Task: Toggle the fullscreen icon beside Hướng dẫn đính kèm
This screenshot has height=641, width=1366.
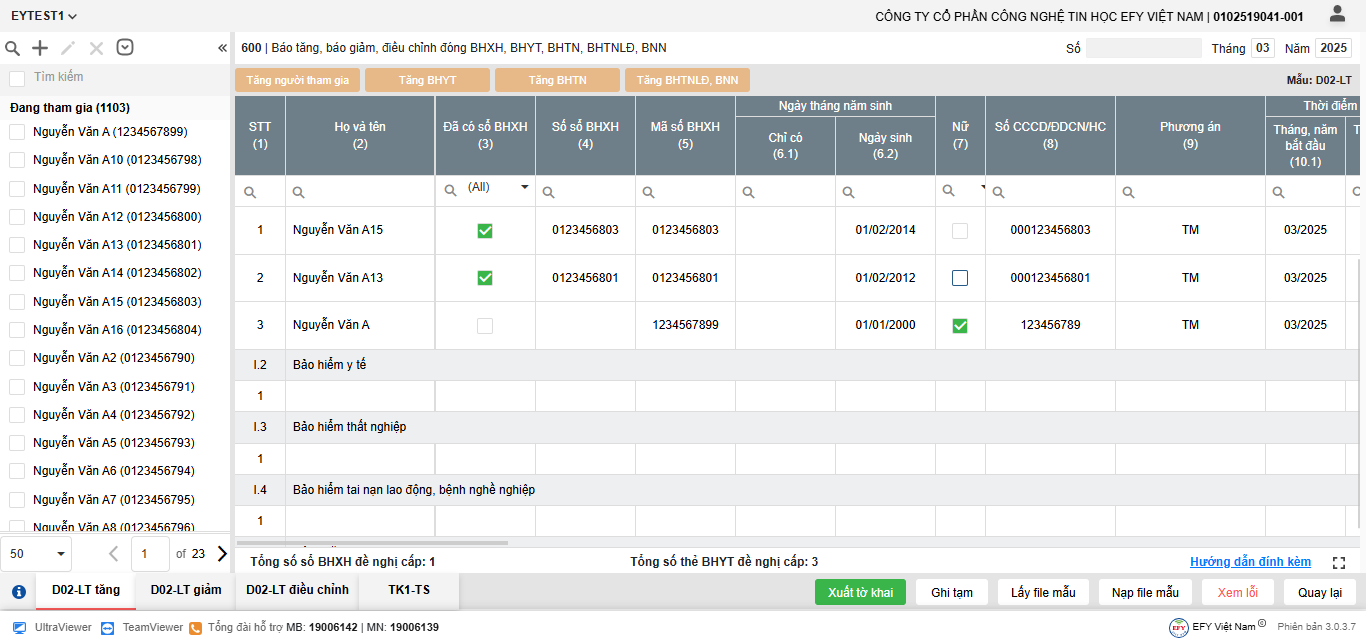Action: pos(1339,563)
